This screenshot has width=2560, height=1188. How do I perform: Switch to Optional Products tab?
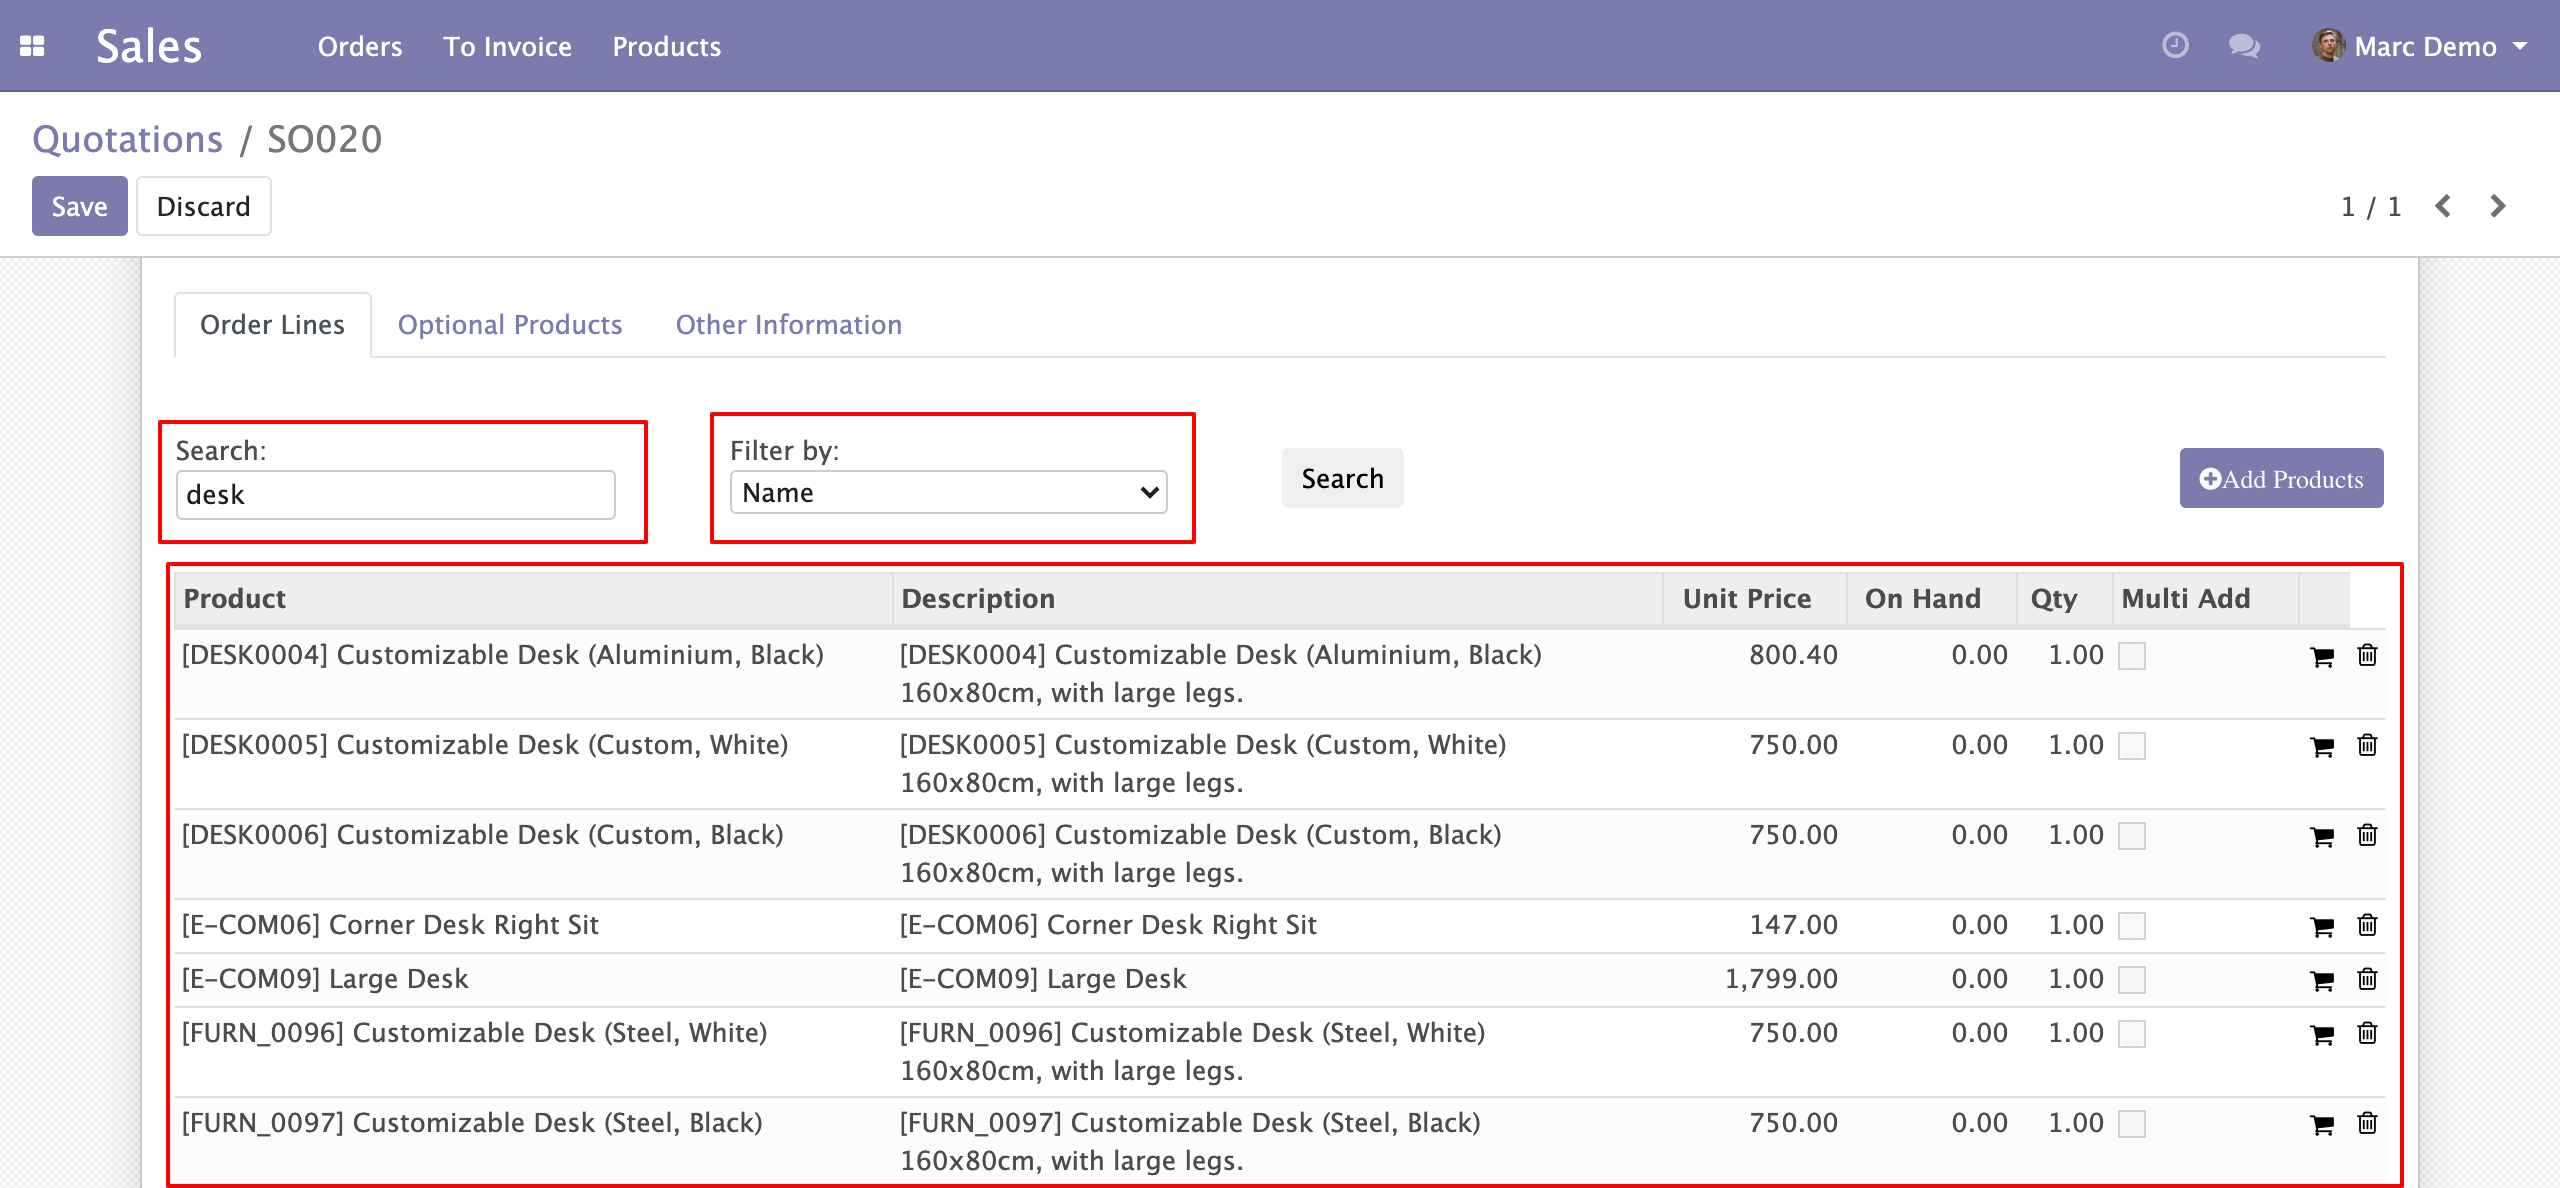pyautogui.click(x=510, y=325)
